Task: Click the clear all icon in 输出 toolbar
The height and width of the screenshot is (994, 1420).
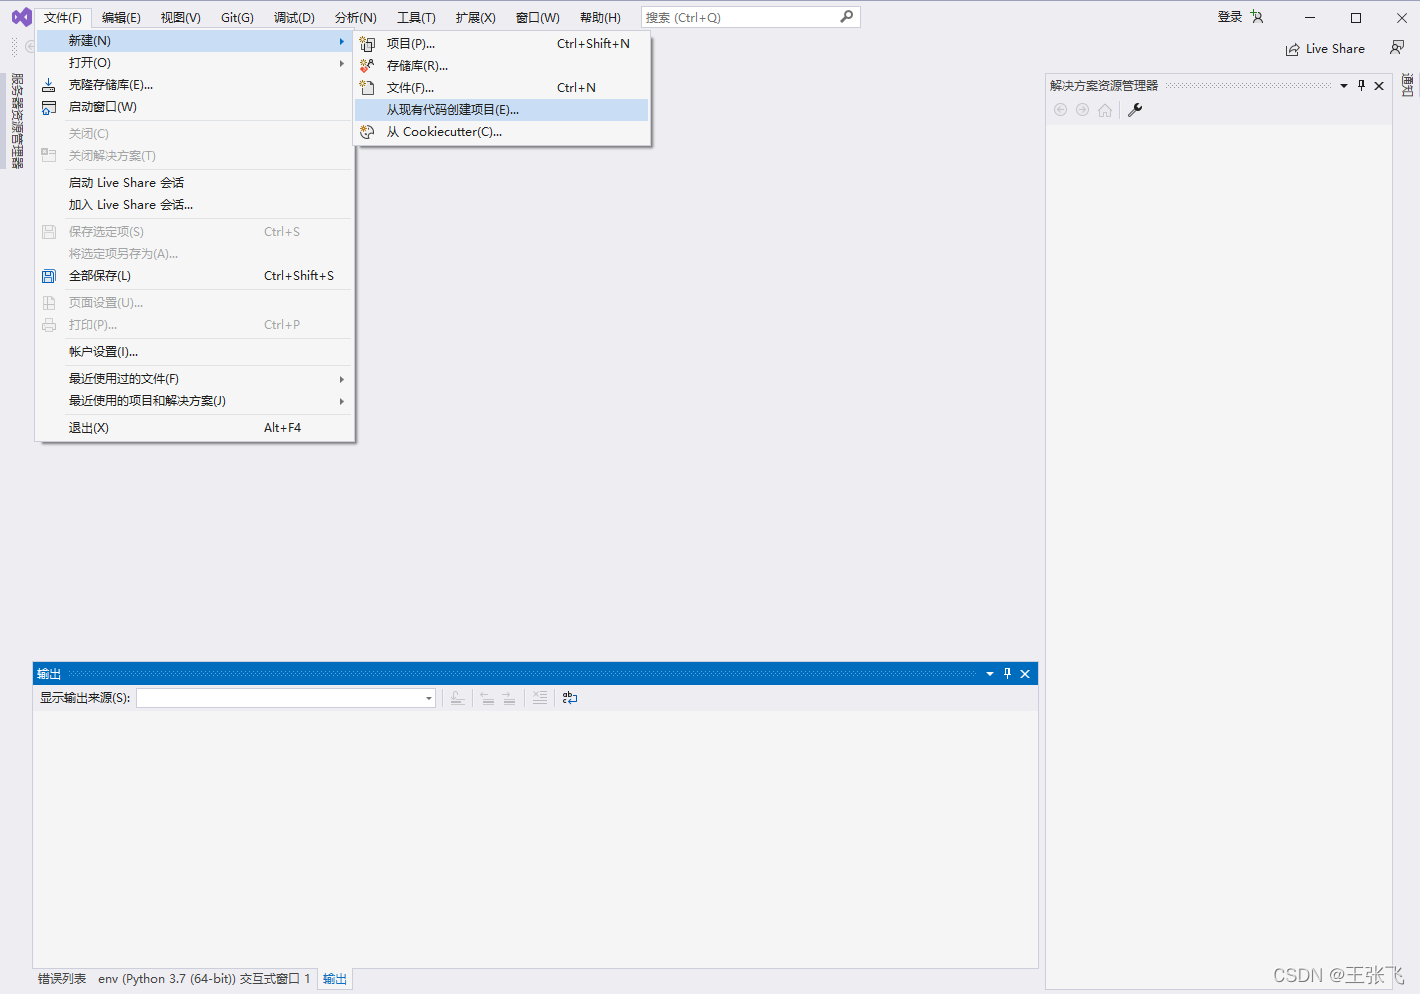Action: click(540, 698)
